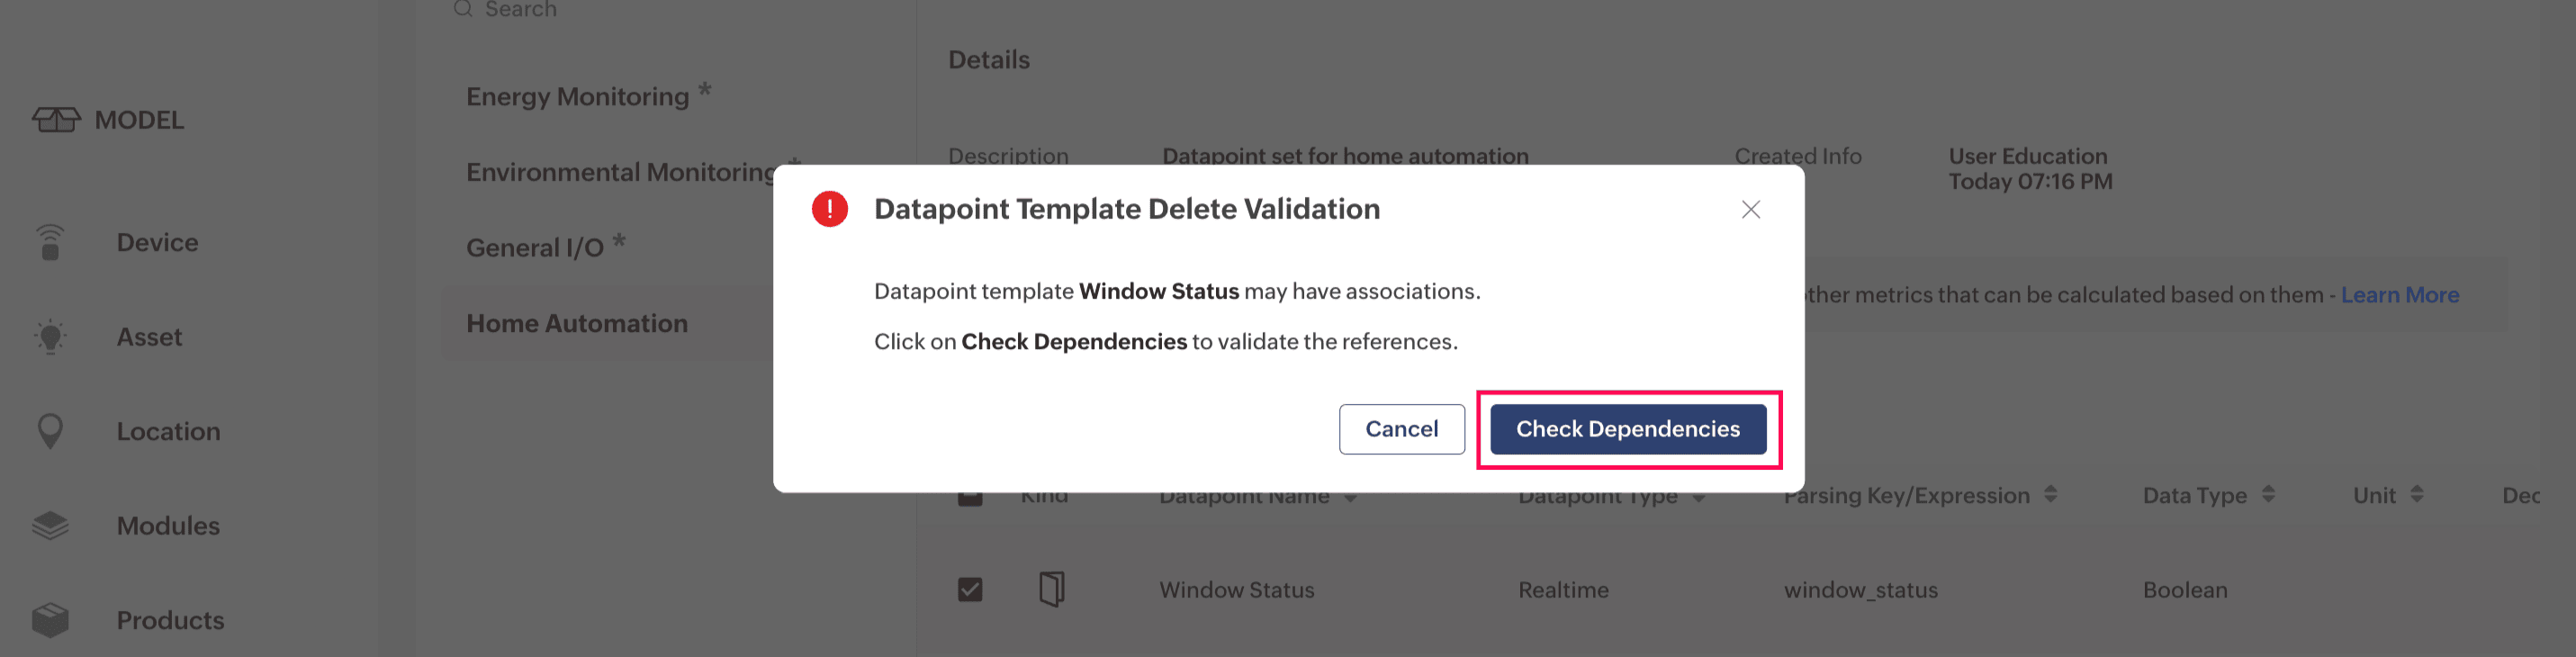Sort by the Parsing Key/Expression column
Screen dimensions: 2576x657
tap(2050, 494)
